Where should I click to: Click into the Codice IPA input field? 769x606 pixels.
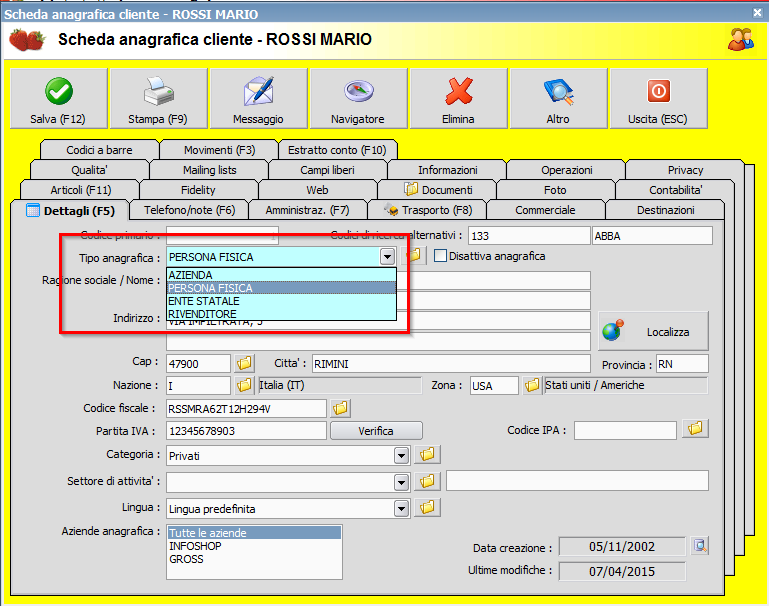pos(625,430)
